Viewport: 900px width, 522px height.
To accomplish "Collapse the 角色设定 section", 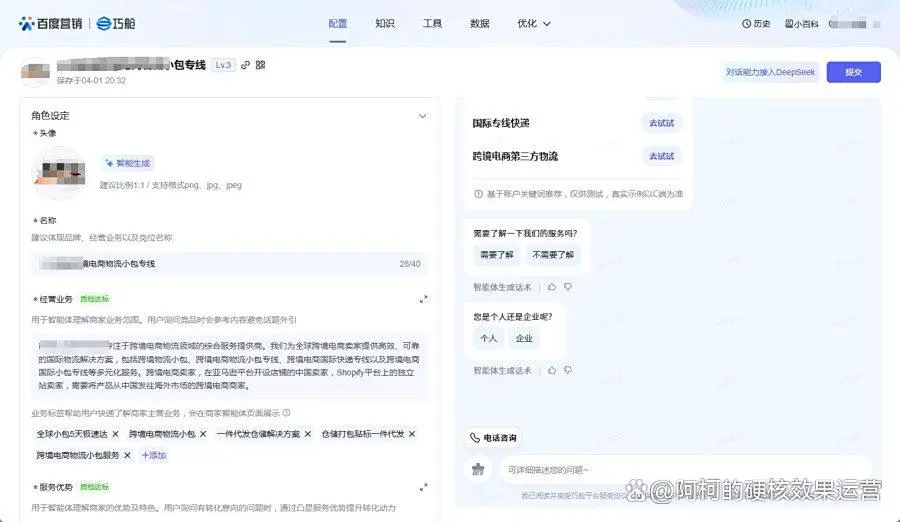I will (x=422, y=116).
